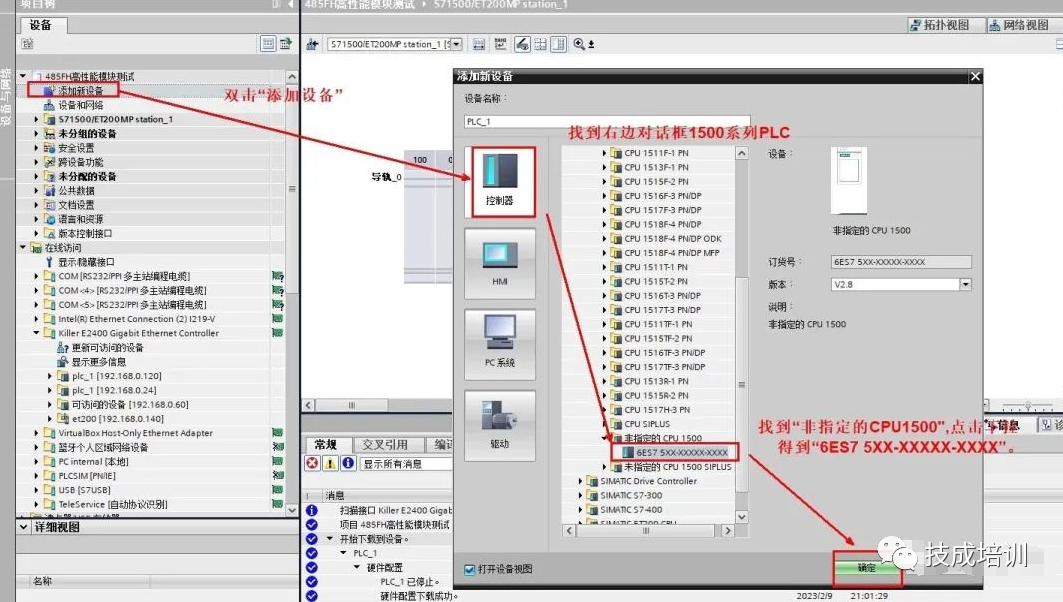Click the device thumbnail preview image
Image resolution: width=1063 pixels, height=602 pixels.
[849, 180]
